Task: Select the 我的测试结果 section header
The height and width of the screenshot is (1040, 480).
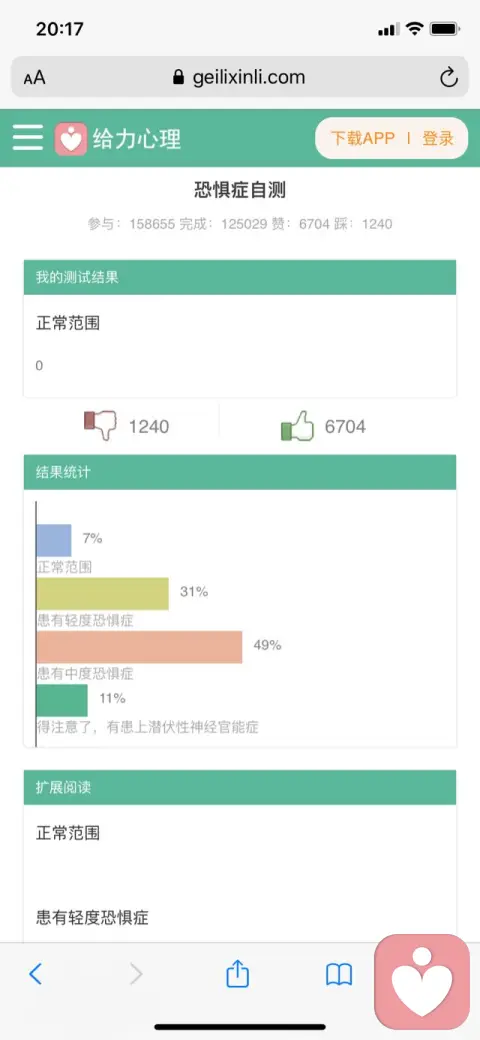Action: tap(240, 277)
